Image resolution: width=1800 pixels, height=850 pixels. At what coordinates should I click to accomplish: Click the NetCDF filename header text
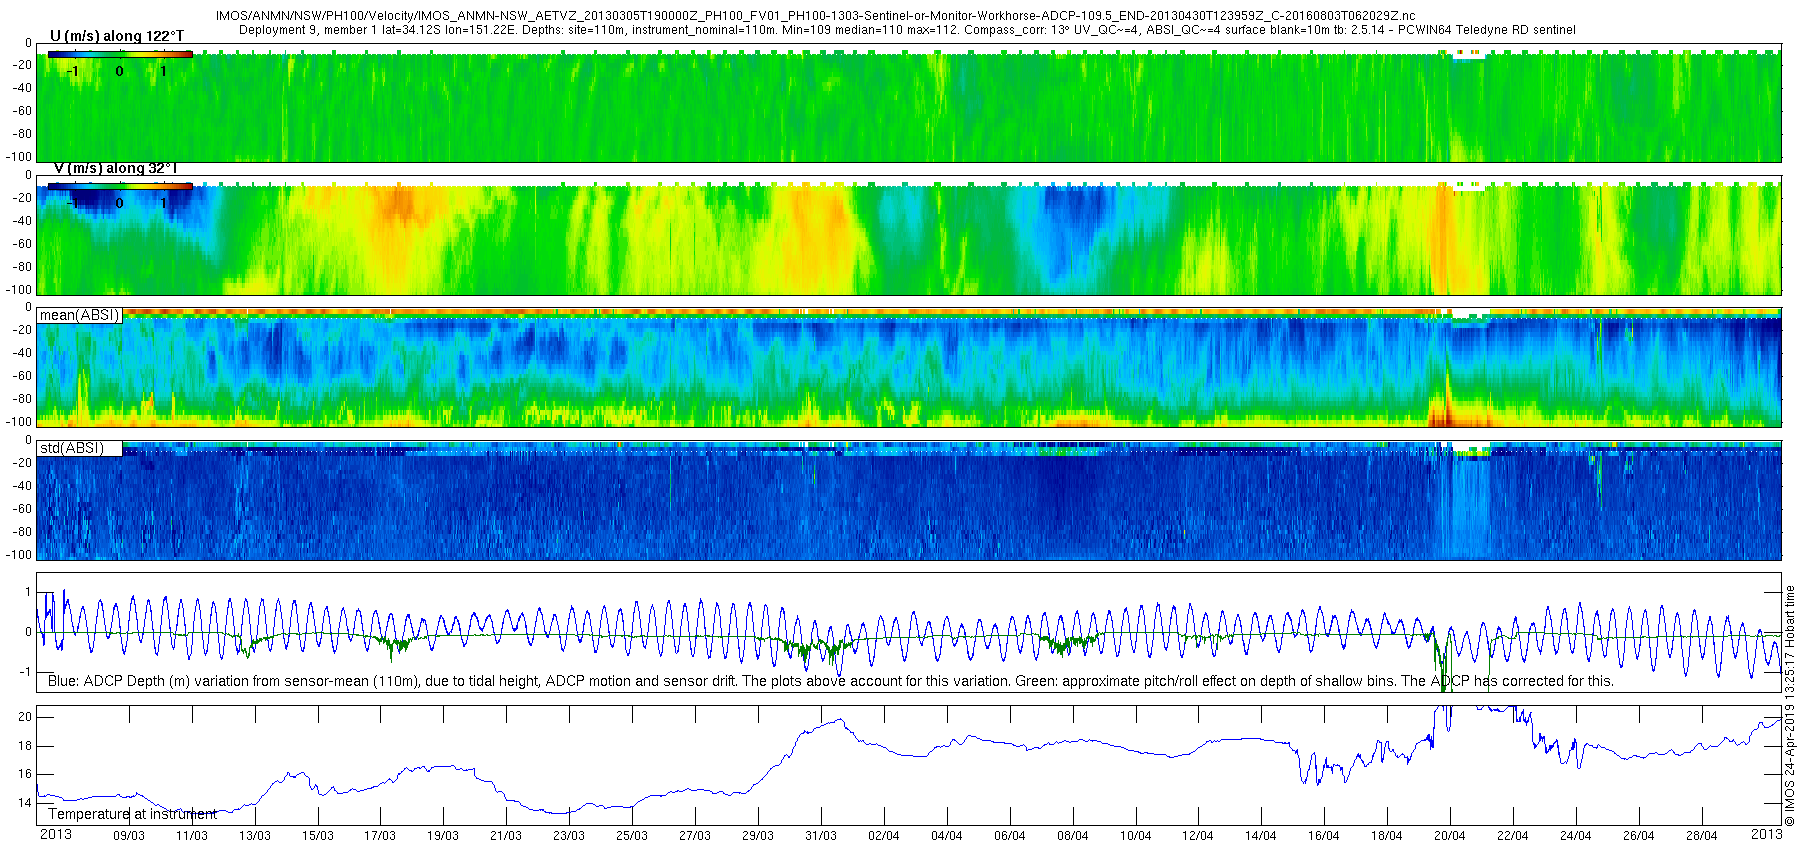(x=815, y=16)
